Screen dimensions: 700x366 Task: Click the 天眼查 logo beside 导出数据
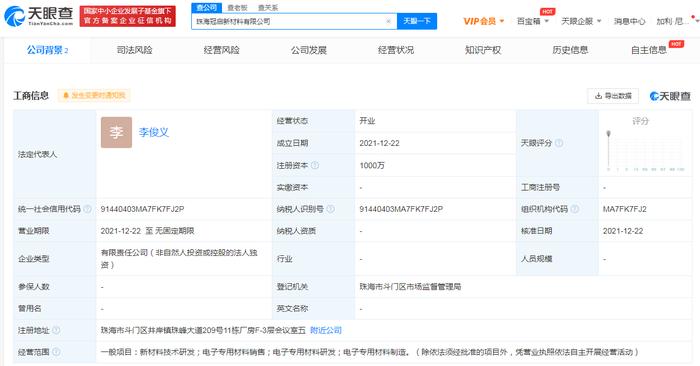(670, 96)
